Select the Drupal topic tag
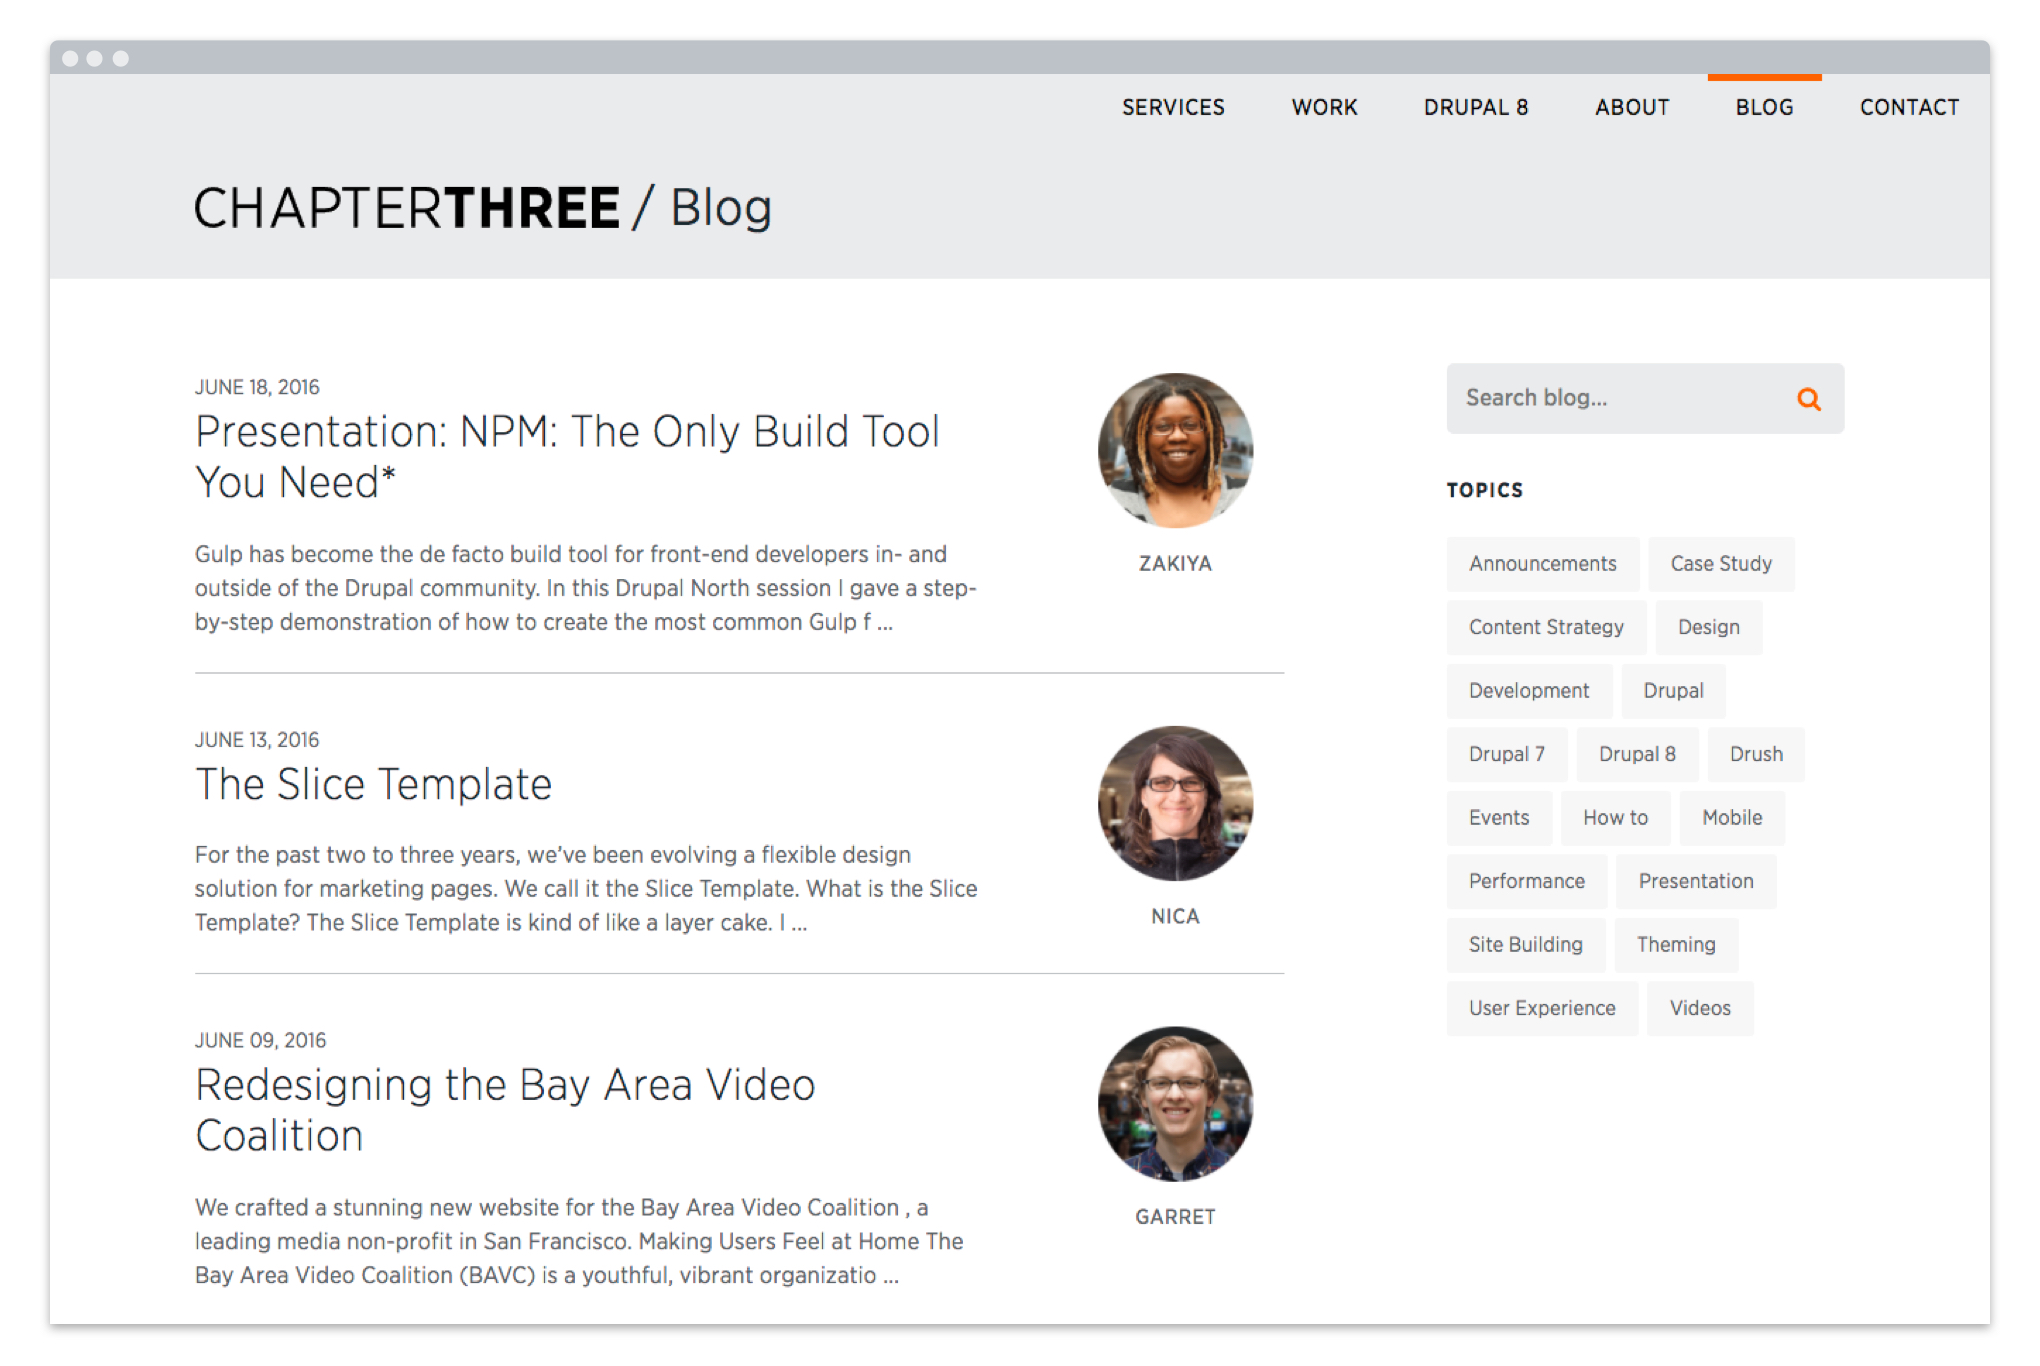This screenshot has height=1366, width=2040. pos(1673,691)
